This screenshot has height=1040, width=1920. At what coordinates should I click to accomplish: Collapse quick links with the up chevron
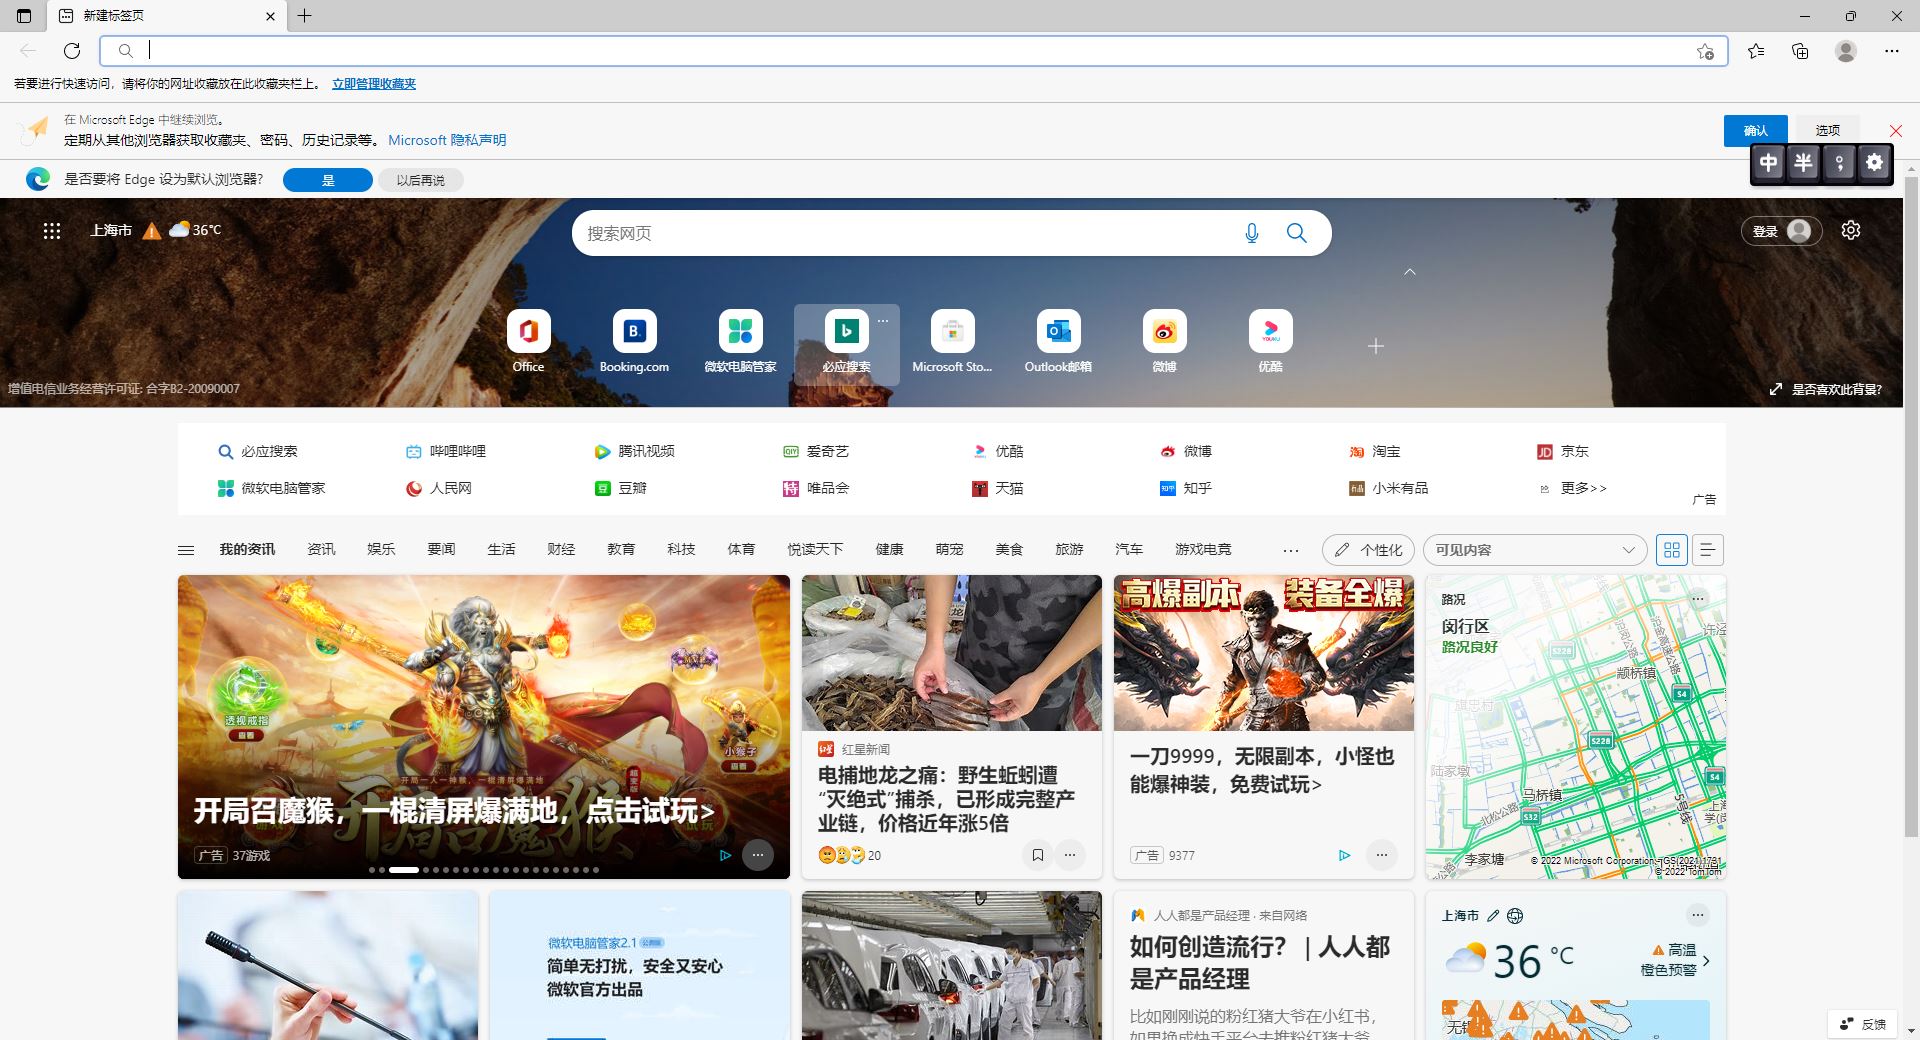click(x=1410, y=271)
